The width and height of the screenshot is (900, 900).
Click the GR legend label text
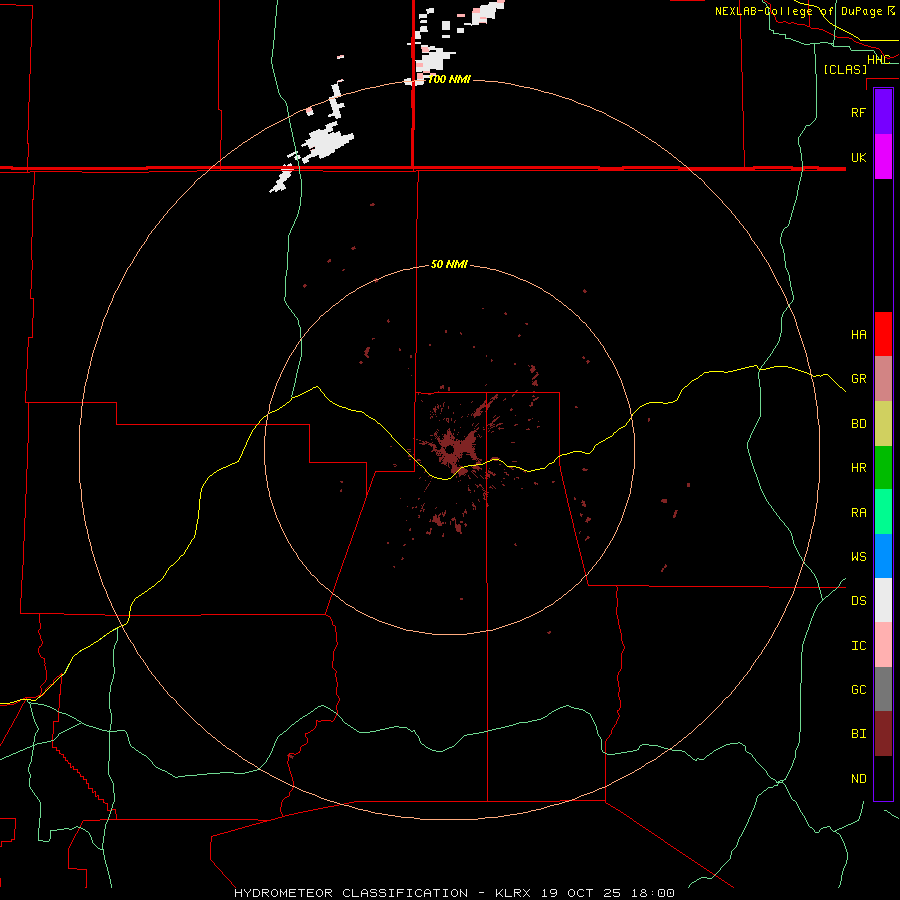pos(858,379)
